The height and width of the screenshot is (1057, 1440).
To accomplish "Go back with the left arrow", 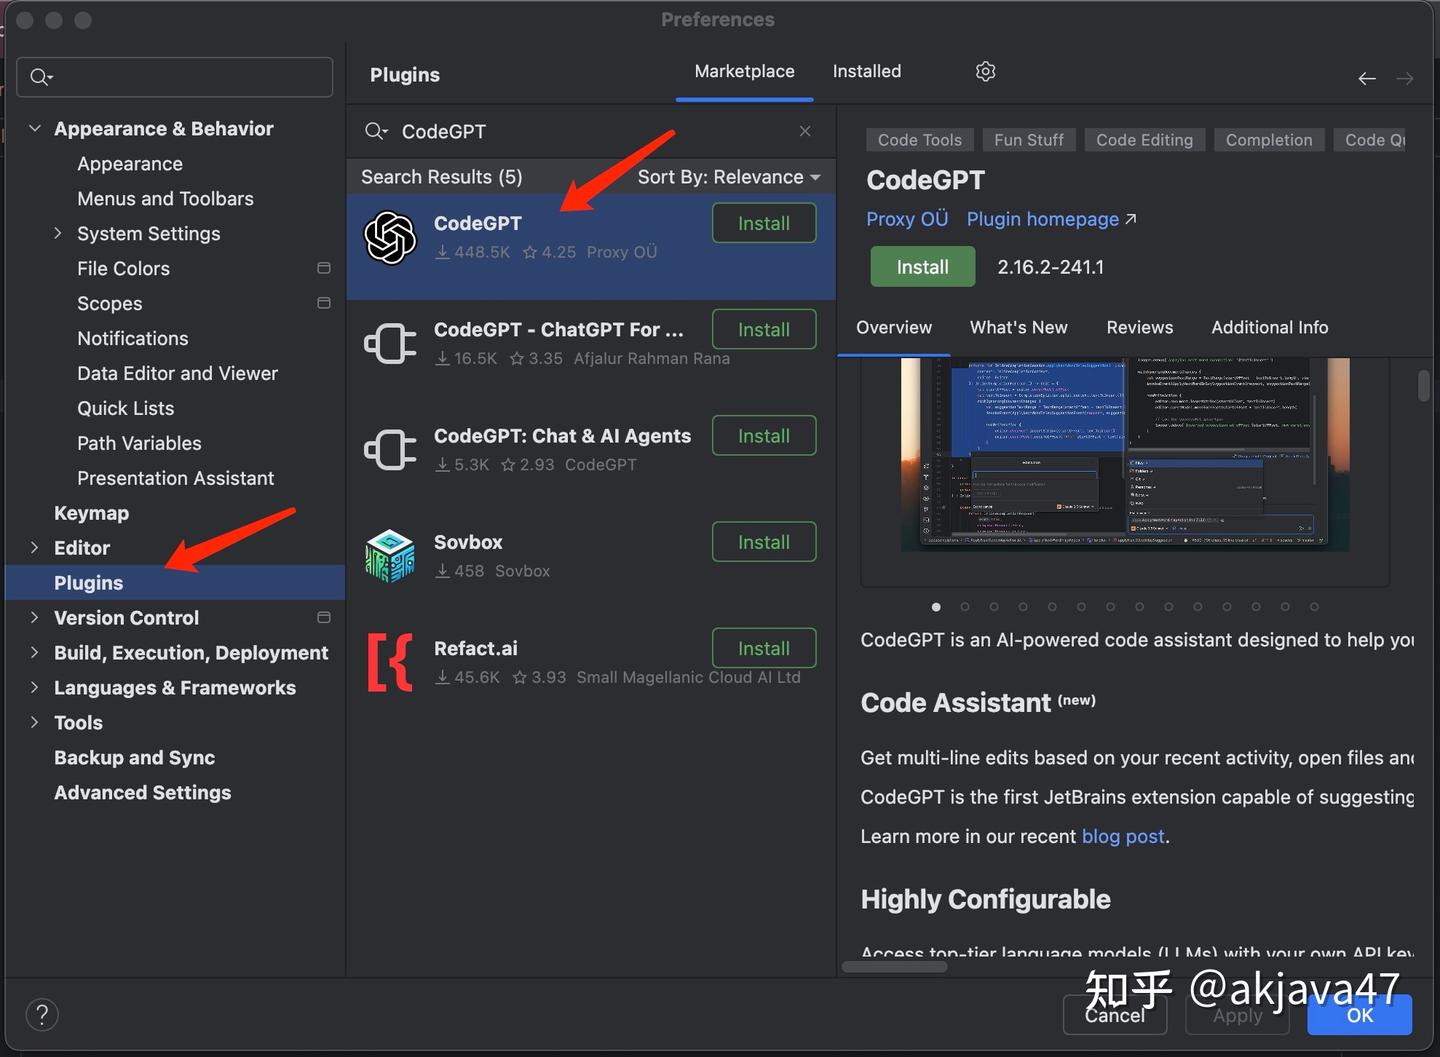I will coord(1367,78).
